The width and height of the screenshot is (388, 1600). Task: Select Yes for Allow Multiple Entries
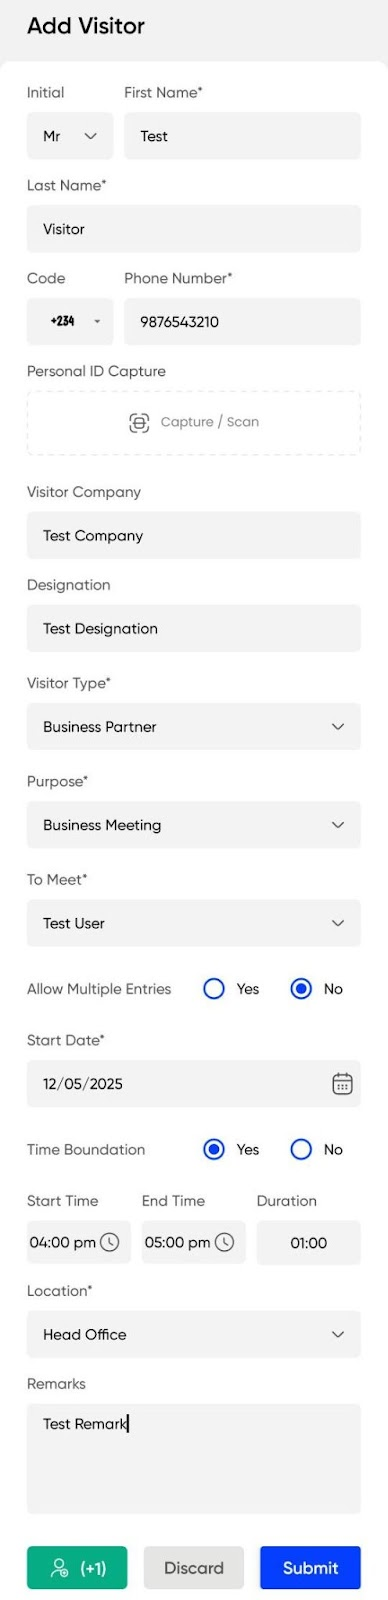point(214,989)
